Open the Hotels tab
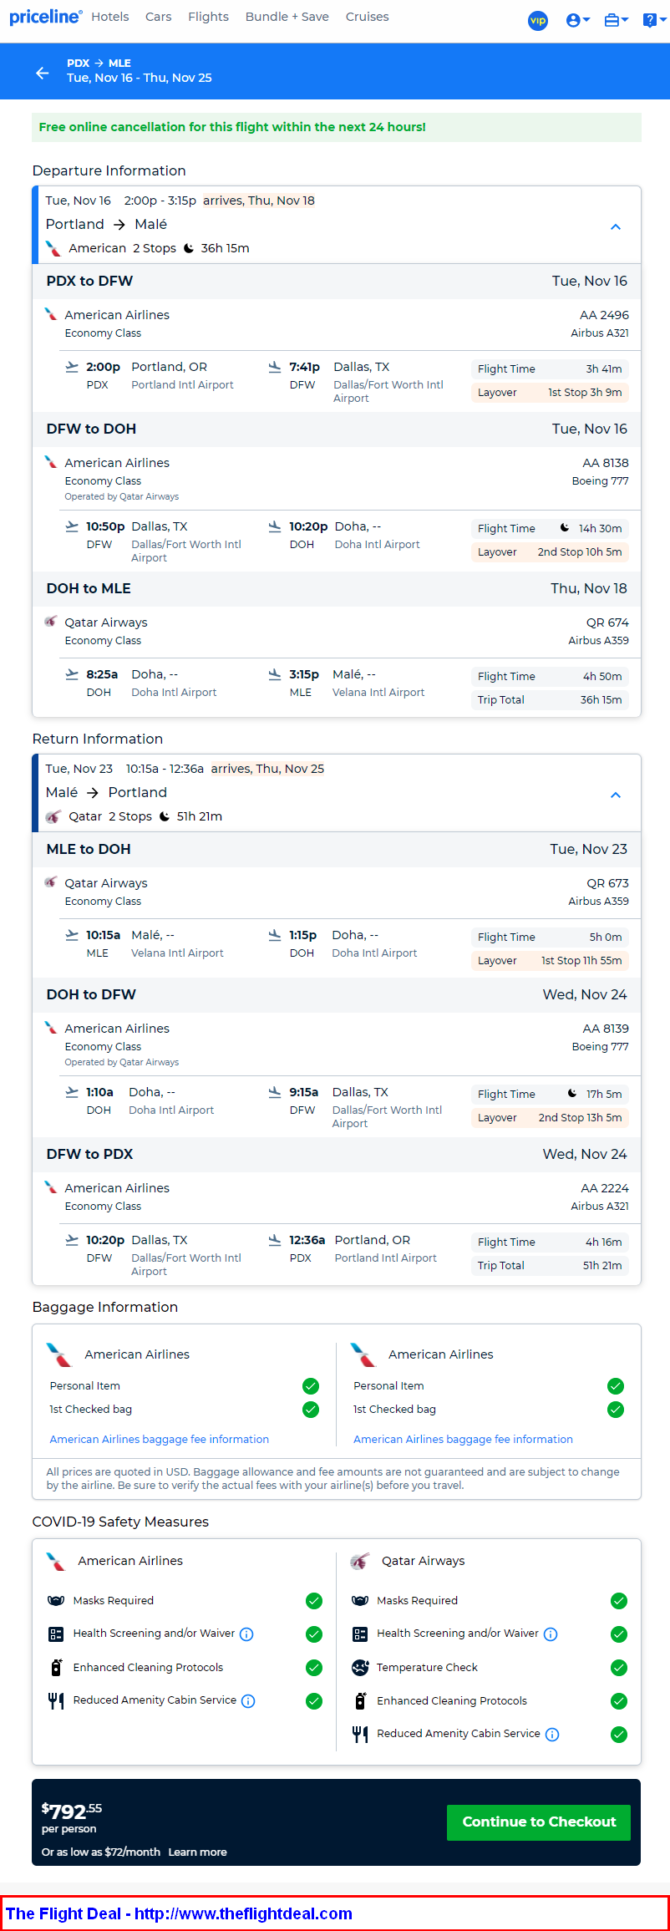This screenshot has width=670, height=1931. click(x=110, y=17)
